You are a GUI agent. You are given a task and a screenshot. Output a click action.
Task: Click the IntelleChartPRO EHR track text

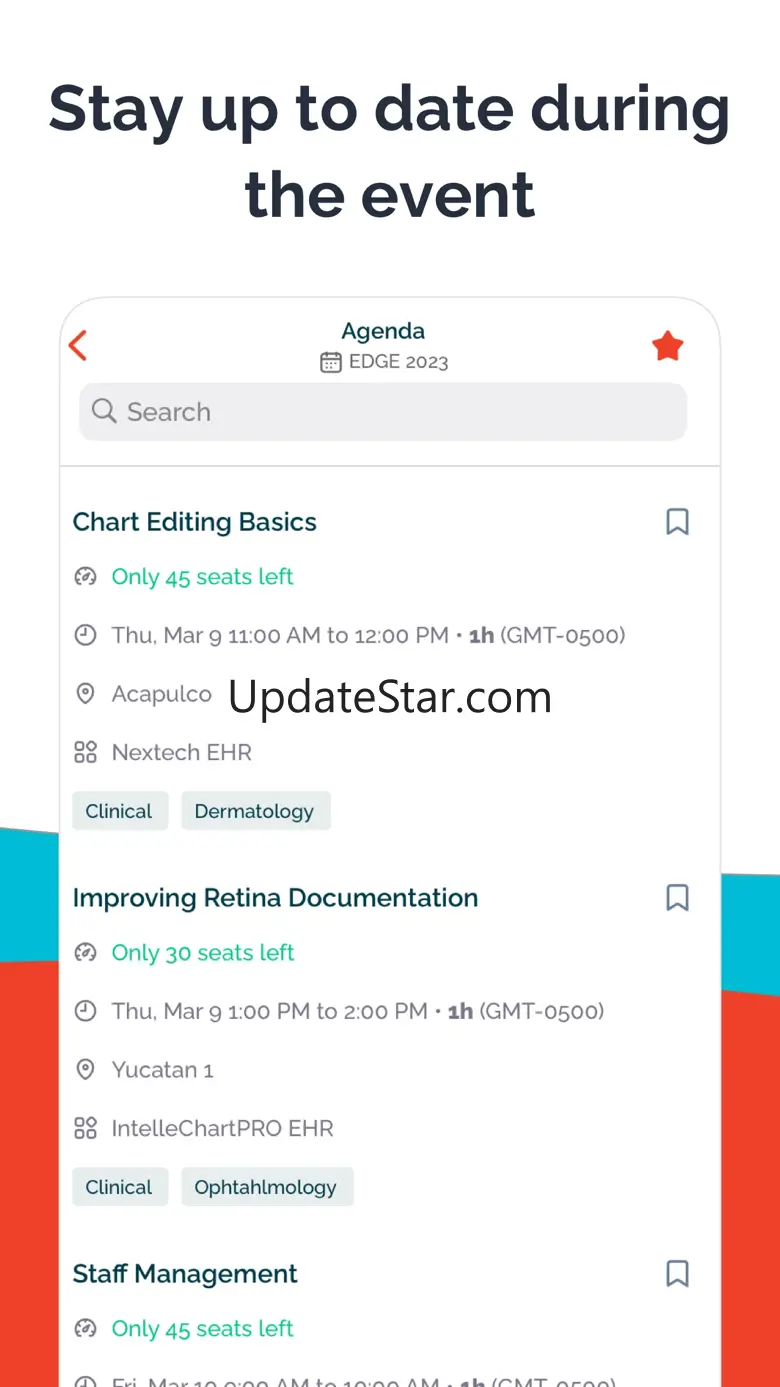pyautogui.click(x=223, y=1128)
